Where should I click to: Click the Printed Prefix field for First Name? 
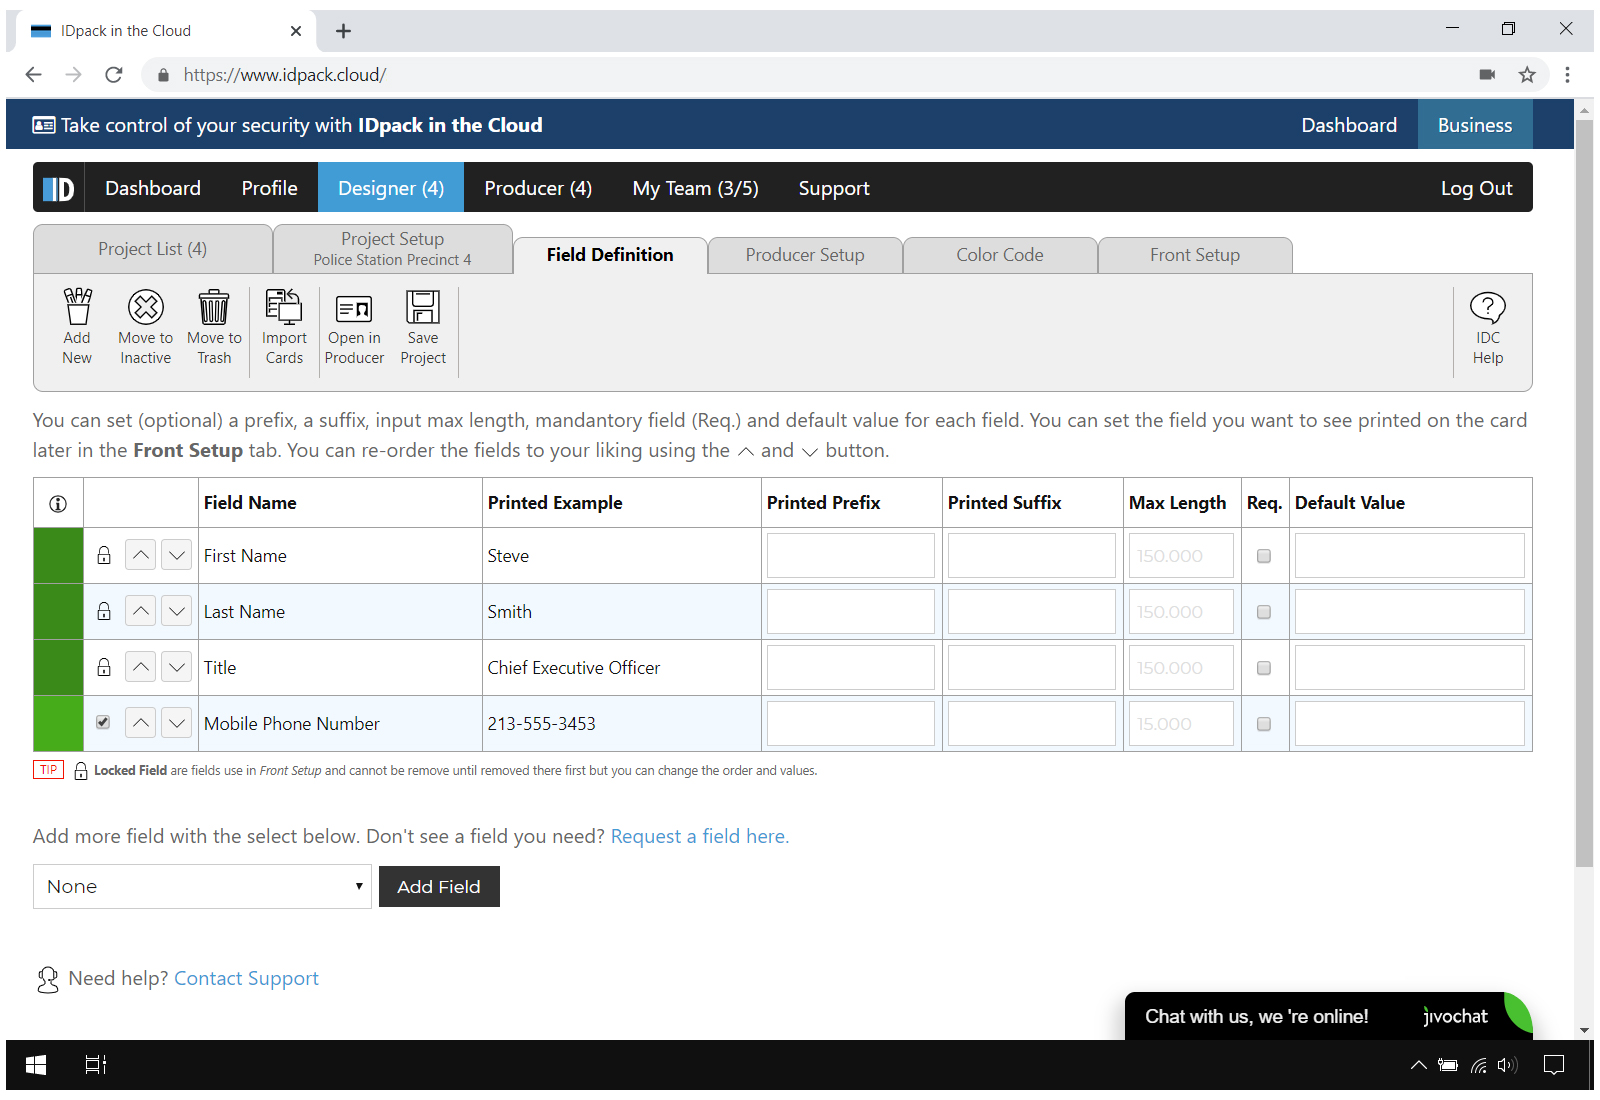[851, 556]
